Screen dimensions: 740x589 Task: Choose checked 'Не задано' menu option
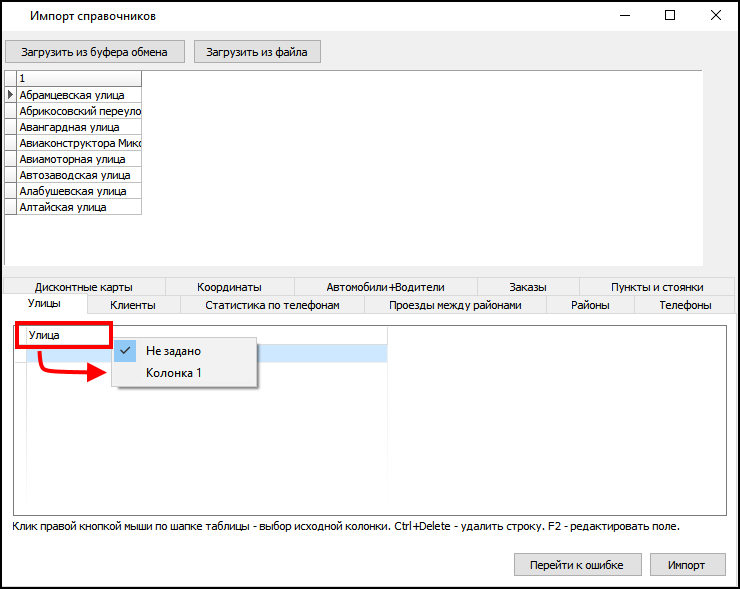(x=173, y=351)
